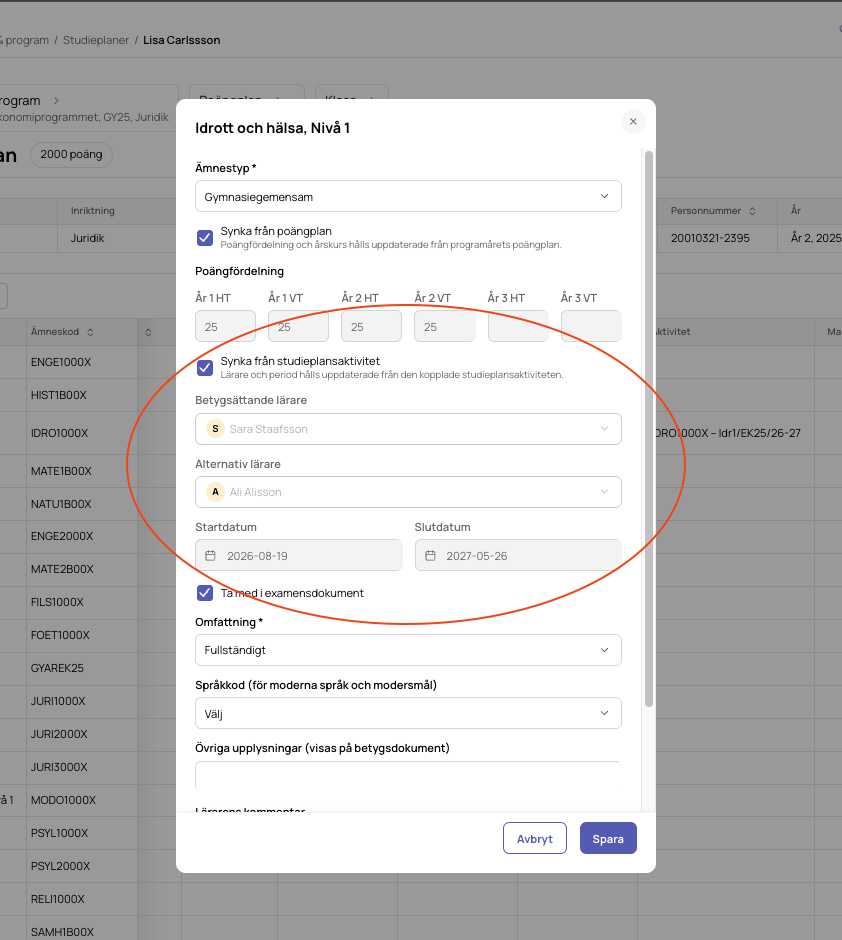Save changes with Spara button

click(x=608, y=838)
